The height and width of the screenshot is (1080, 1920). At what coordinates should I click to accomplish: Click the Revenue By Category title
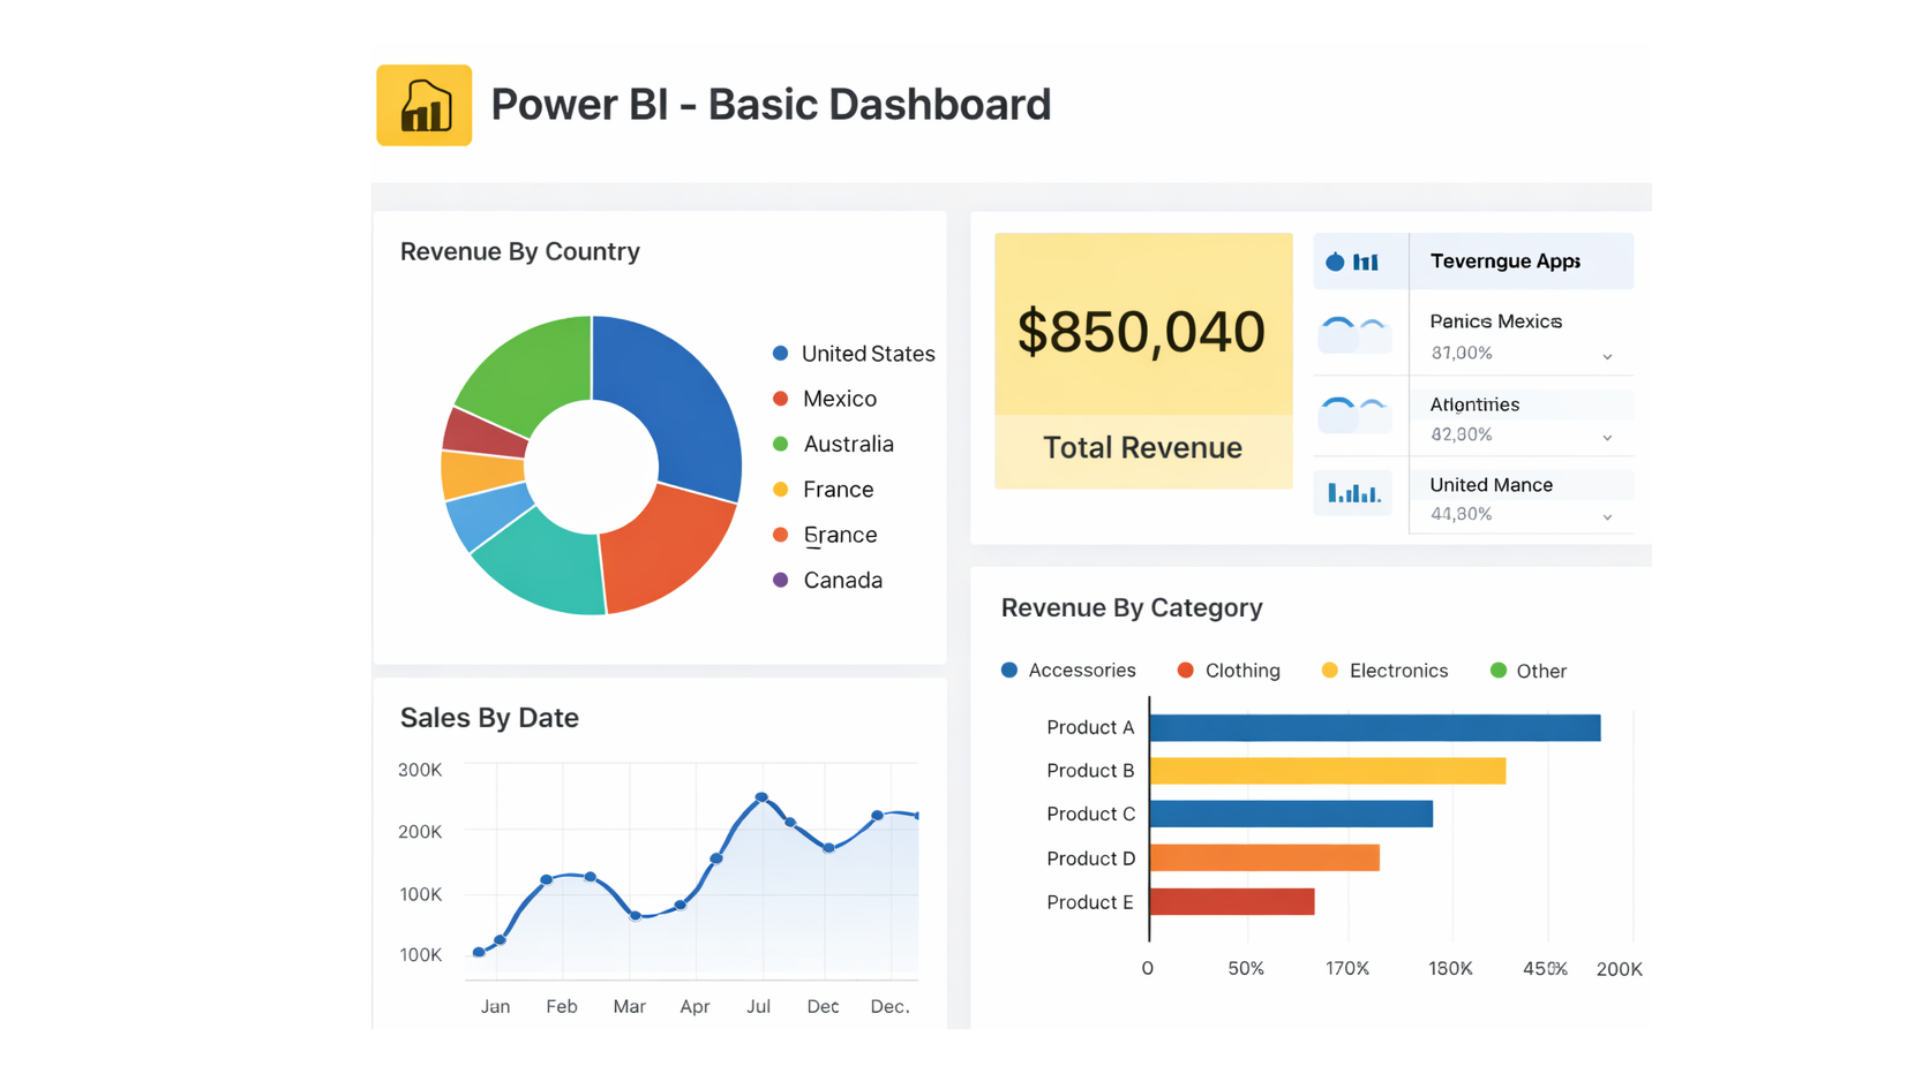point(1131,608)
